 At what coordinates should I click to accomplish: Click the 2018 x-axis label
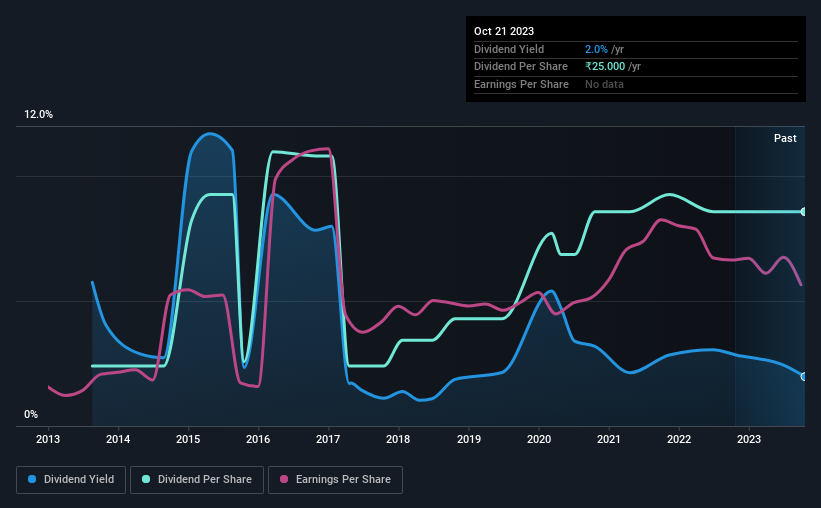pyautogui.click(x=398, y=439)
